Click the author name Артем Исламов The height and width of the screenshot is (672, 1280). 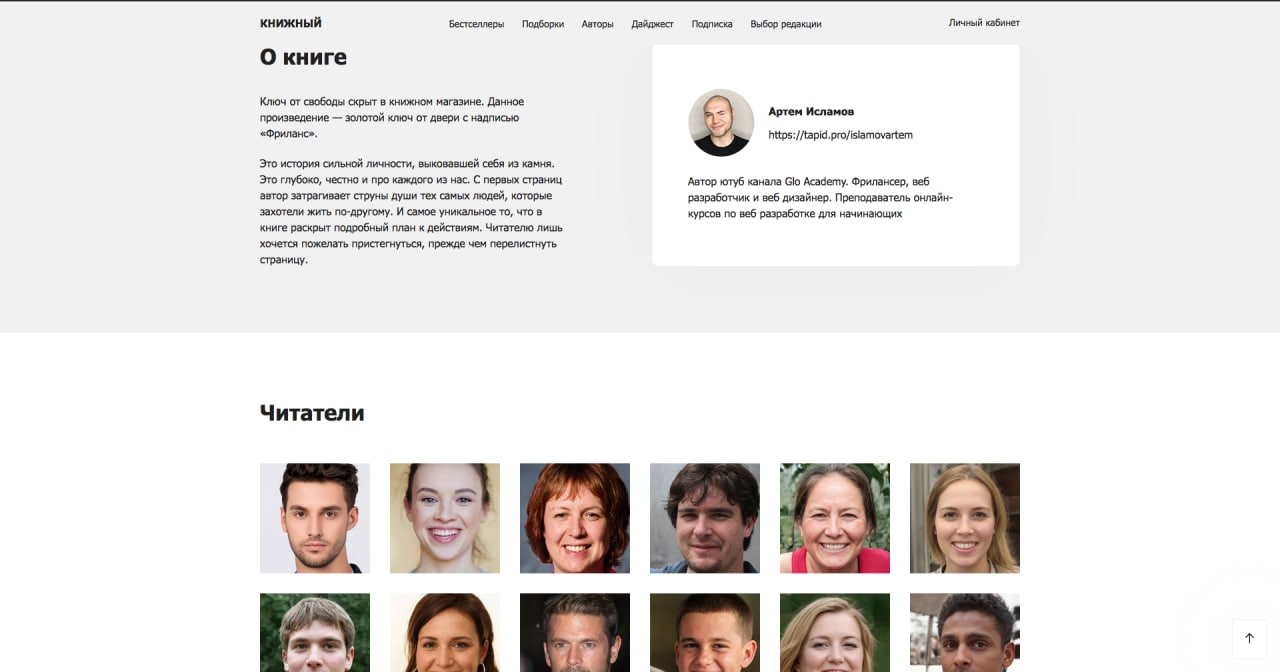tap(811, 112)
